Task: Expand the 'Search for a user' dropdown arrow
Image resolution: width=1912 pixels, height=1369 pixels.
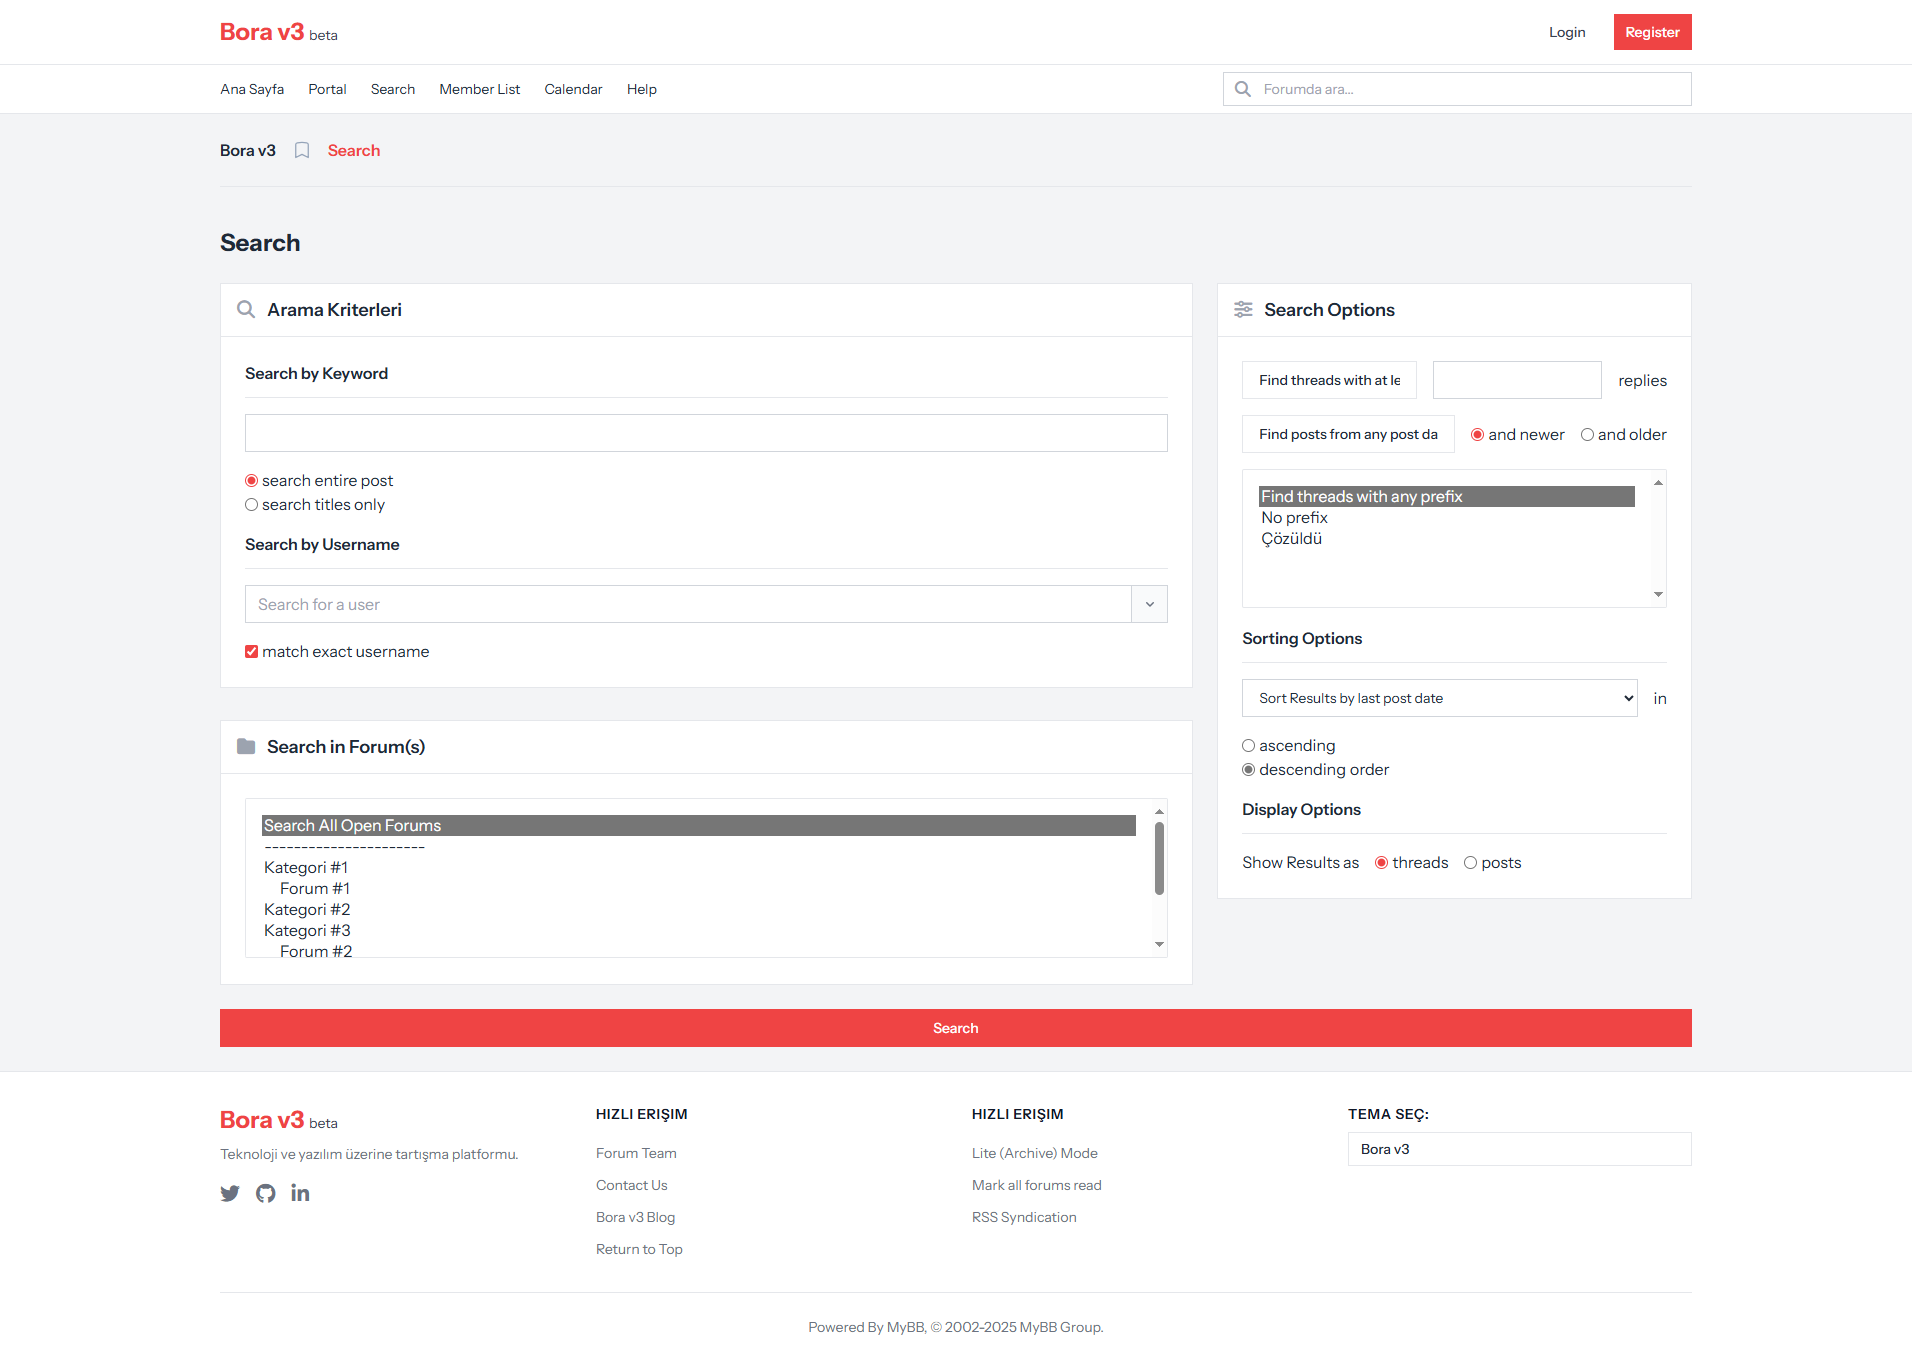Action: pos(1150,604)
